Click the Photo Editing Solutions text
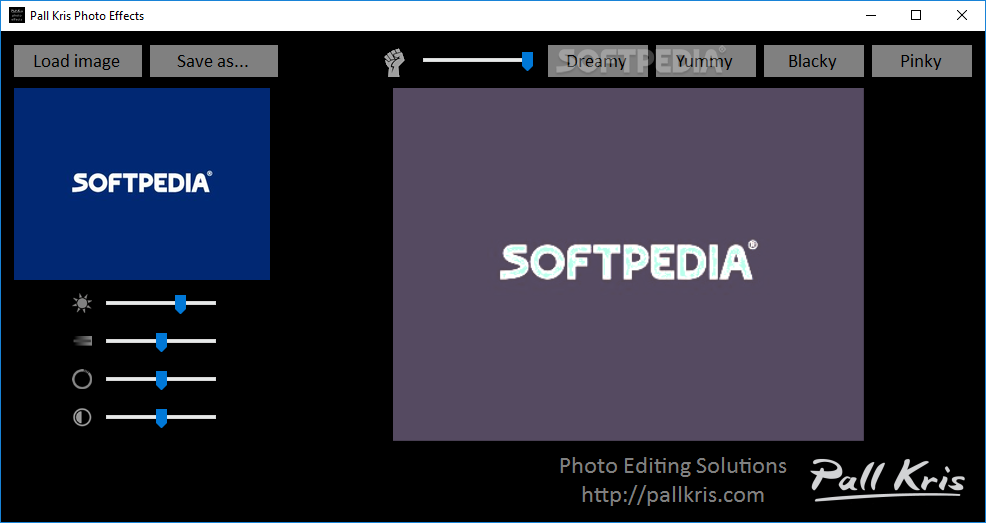This screenshot has height=523, width=986. (673, 466)
